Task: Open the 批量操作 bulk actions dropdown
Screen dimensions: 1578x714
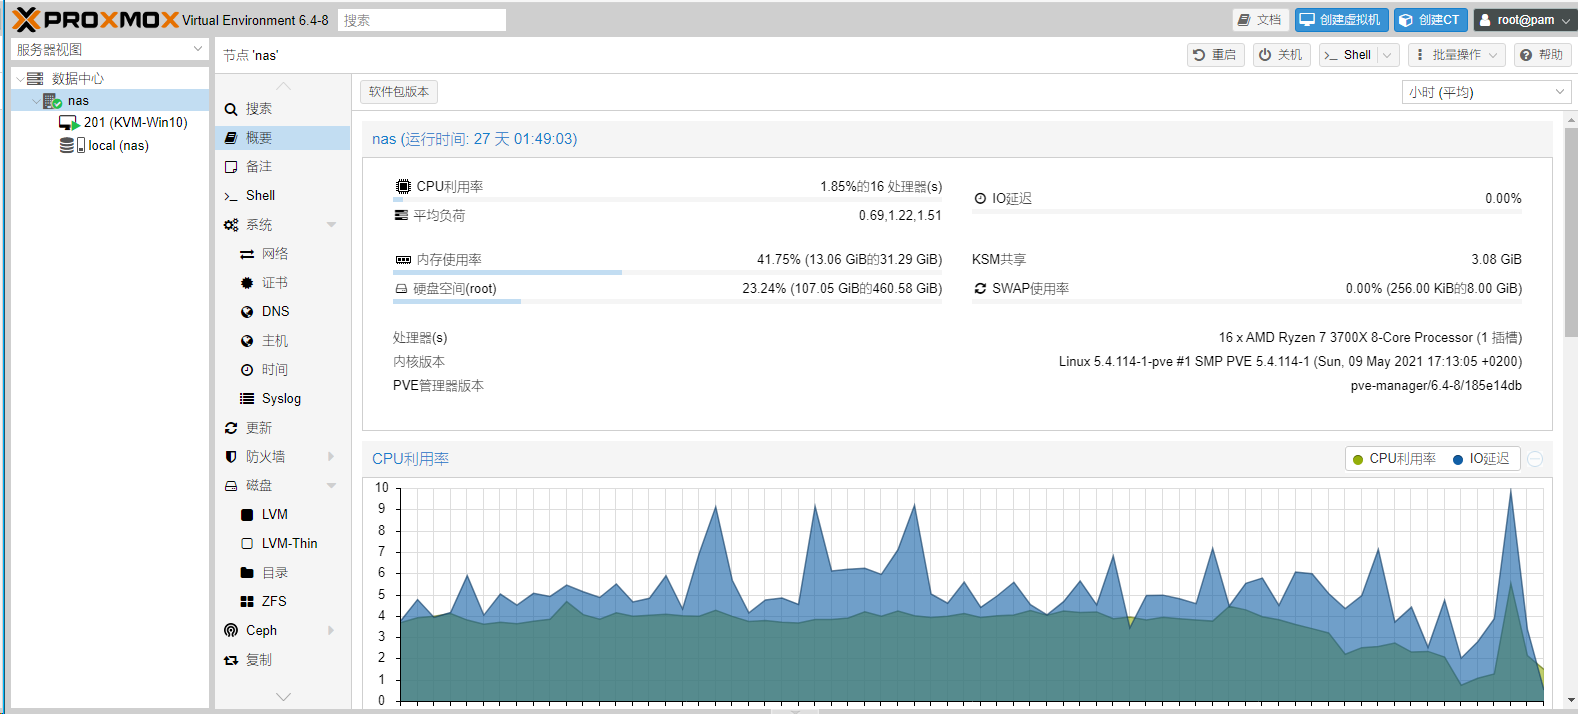Action: 1456,55
